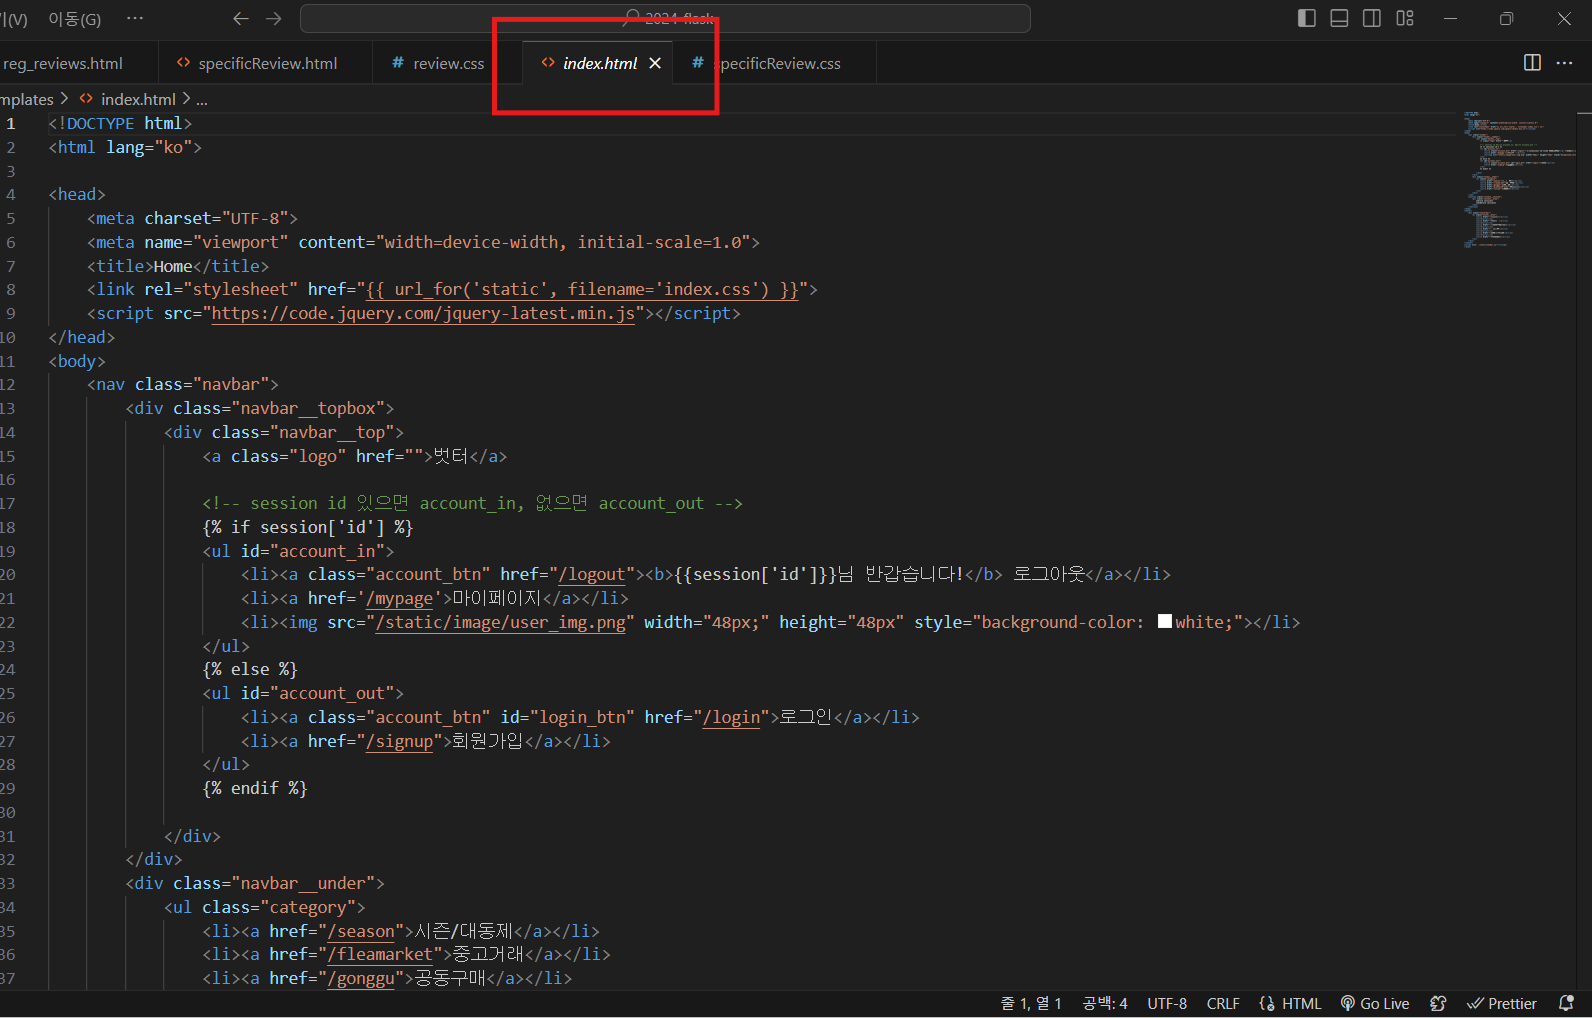Click the {% else %} line
Screen dimensions: 1592x1018
pyautogui.click(x=250, y=669)
